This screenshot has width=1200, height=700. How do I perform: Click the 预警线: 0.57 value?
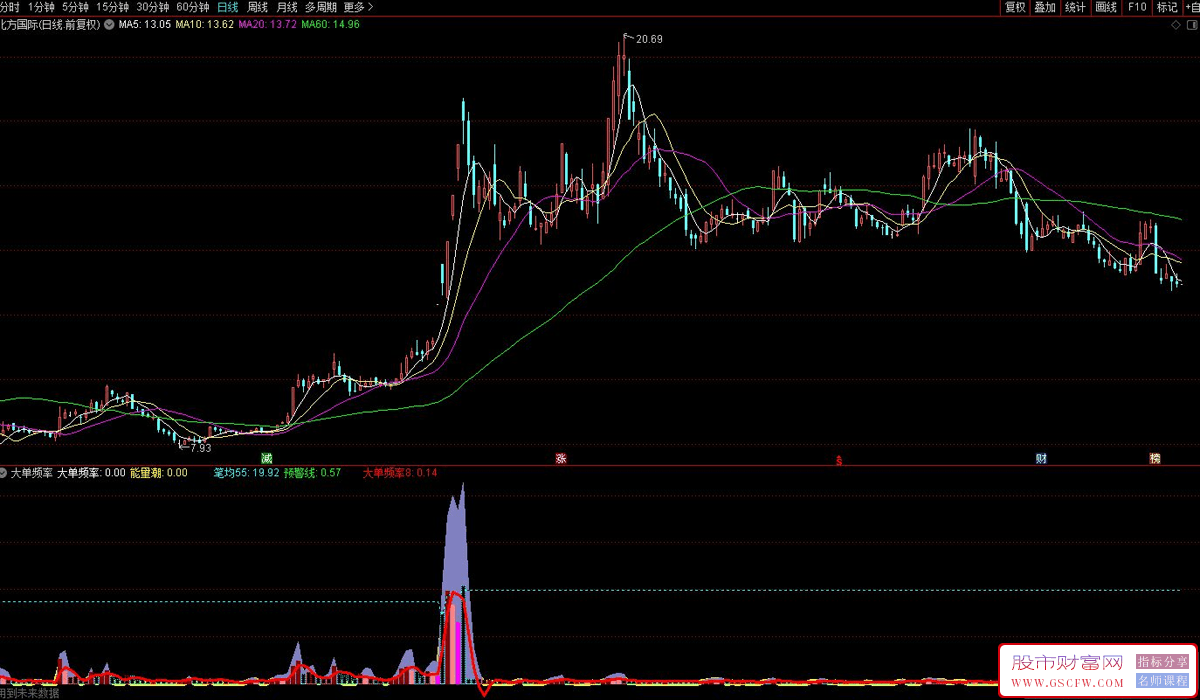coord(313,473)
